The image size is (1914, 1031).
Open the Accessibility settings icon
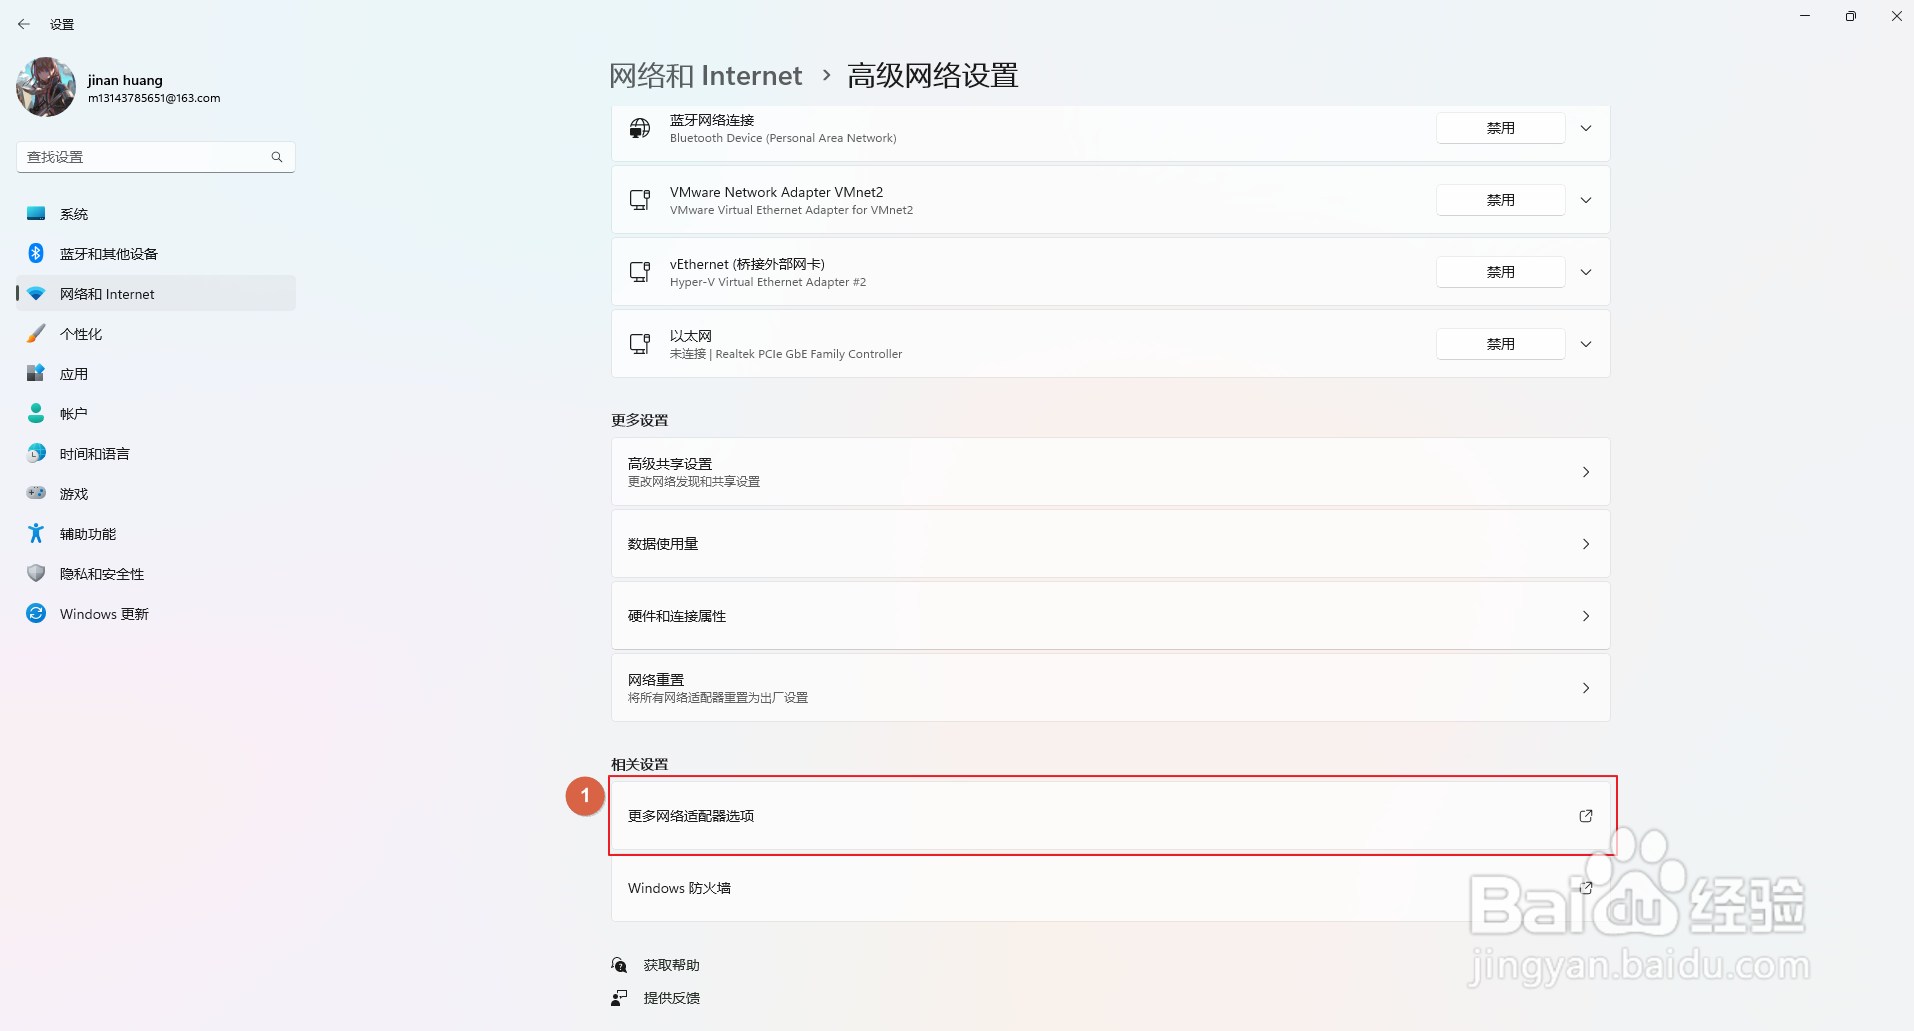[36, 534]
